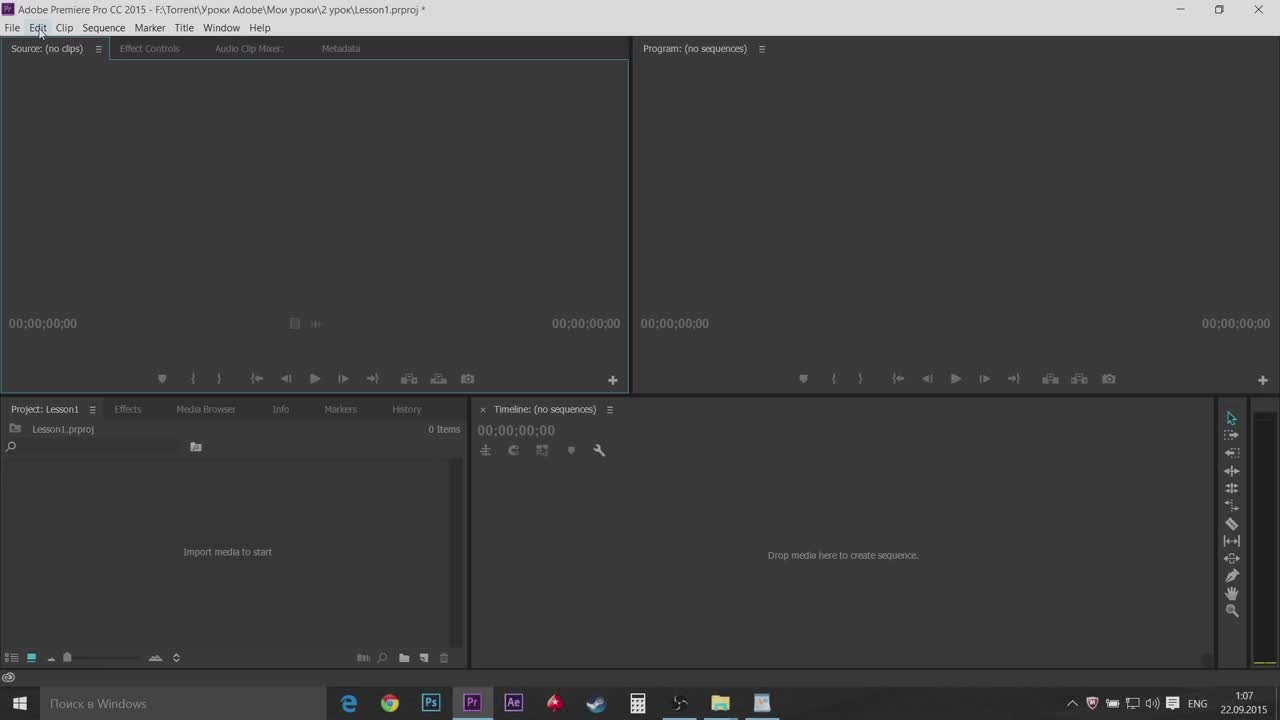Step forward one frame in Source monitor
The height and width of the screenshot is (720, 1280).
[343, 379]
